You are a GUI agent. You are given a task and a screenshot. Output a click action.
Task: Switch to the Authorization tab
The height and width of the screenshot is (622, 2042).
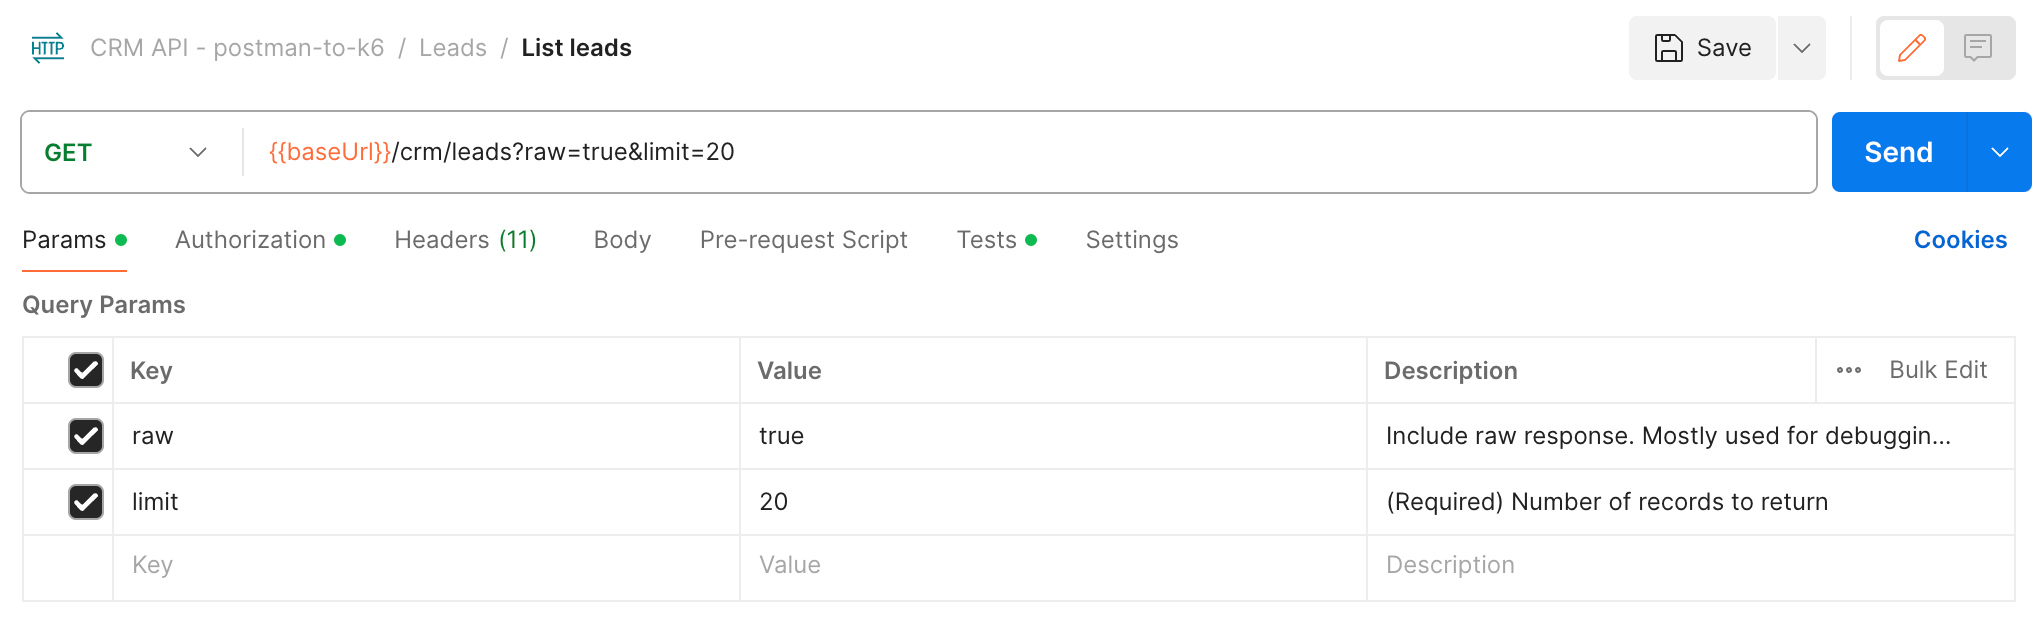pyautogui.click(x=251, y=240)
